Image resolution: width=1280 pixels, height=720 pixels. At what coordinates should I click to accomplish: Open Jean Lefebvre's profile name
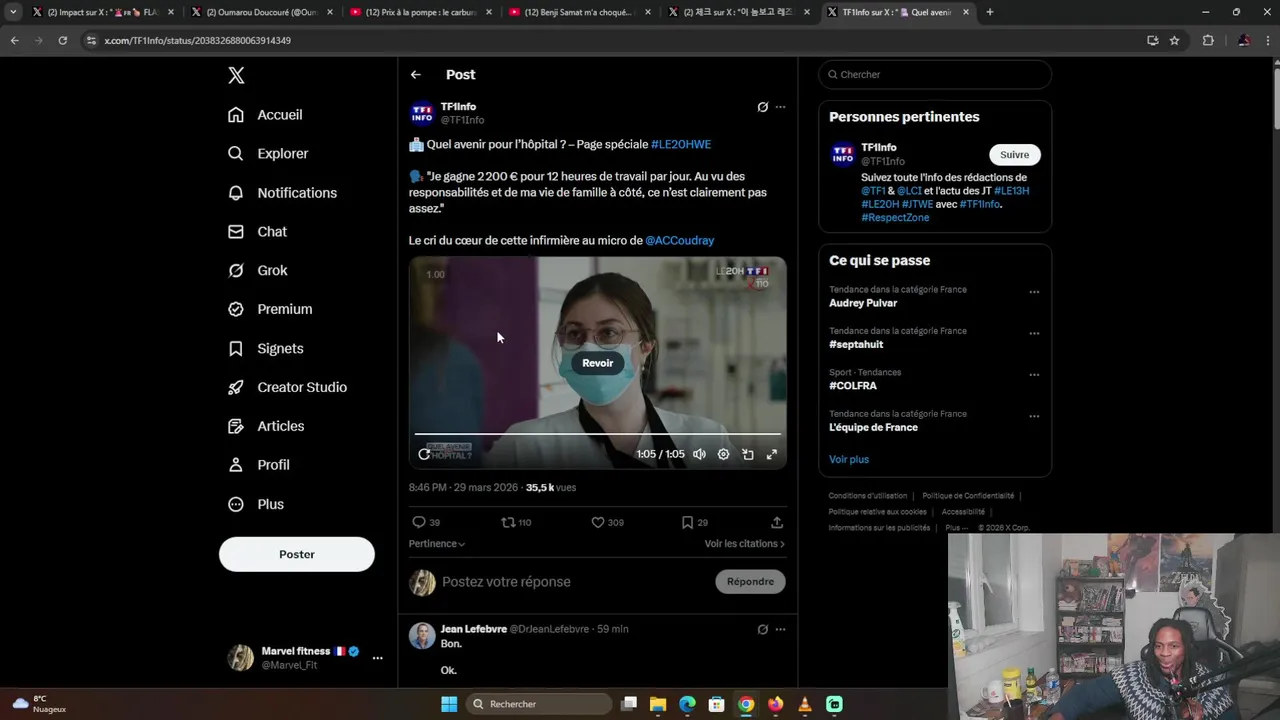(x=474, y=629)
